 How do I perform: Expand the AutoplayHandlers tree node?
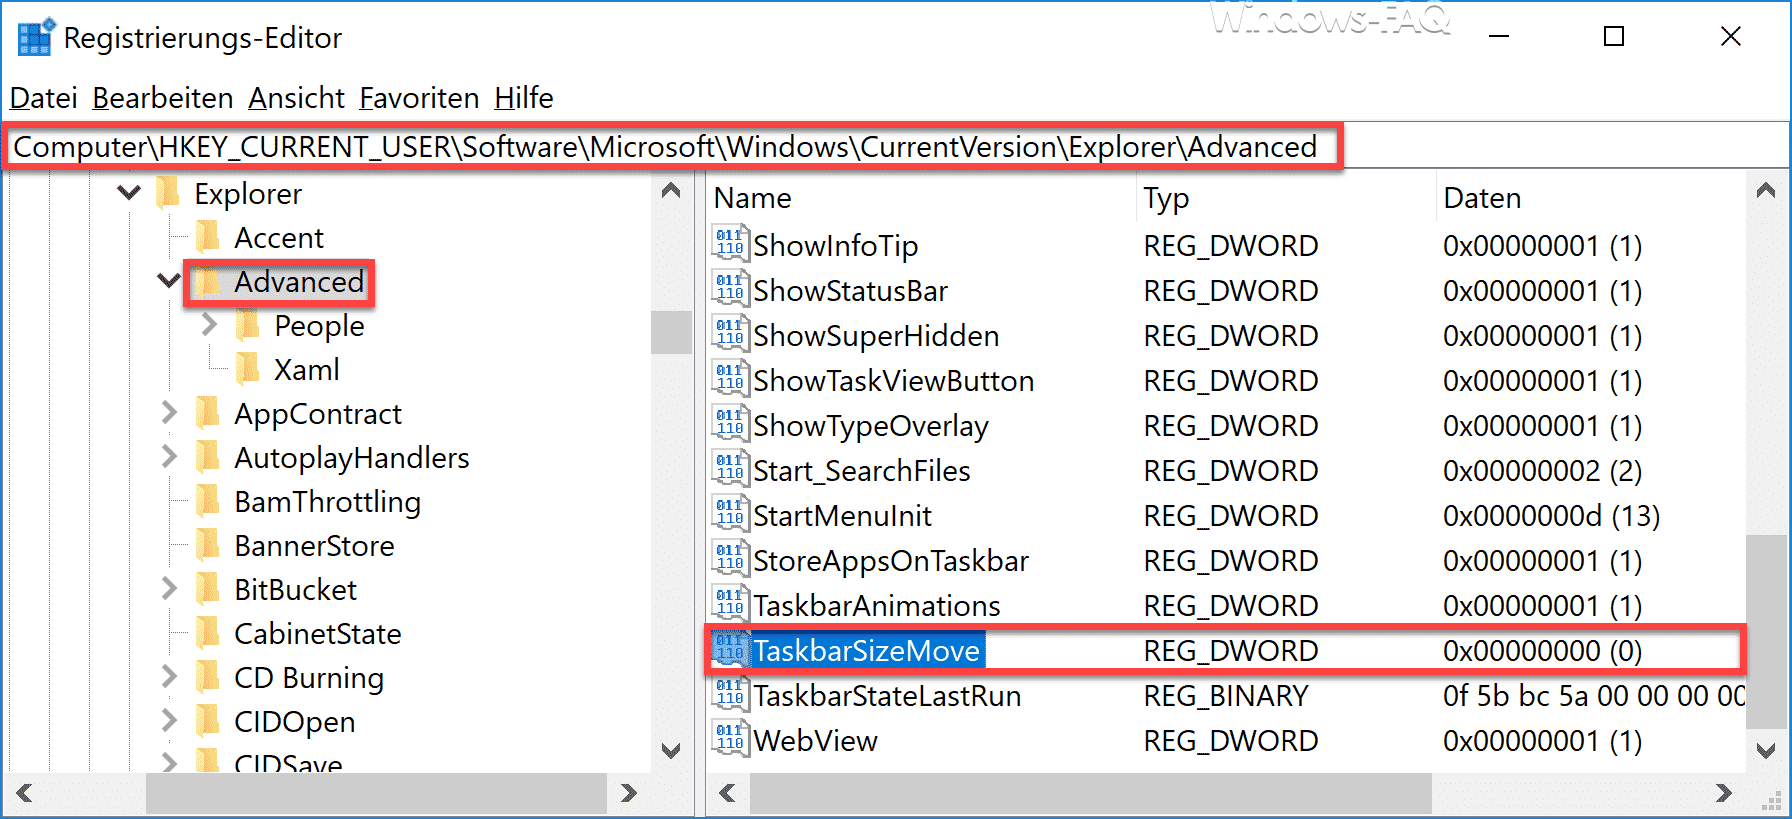(169, 456)
